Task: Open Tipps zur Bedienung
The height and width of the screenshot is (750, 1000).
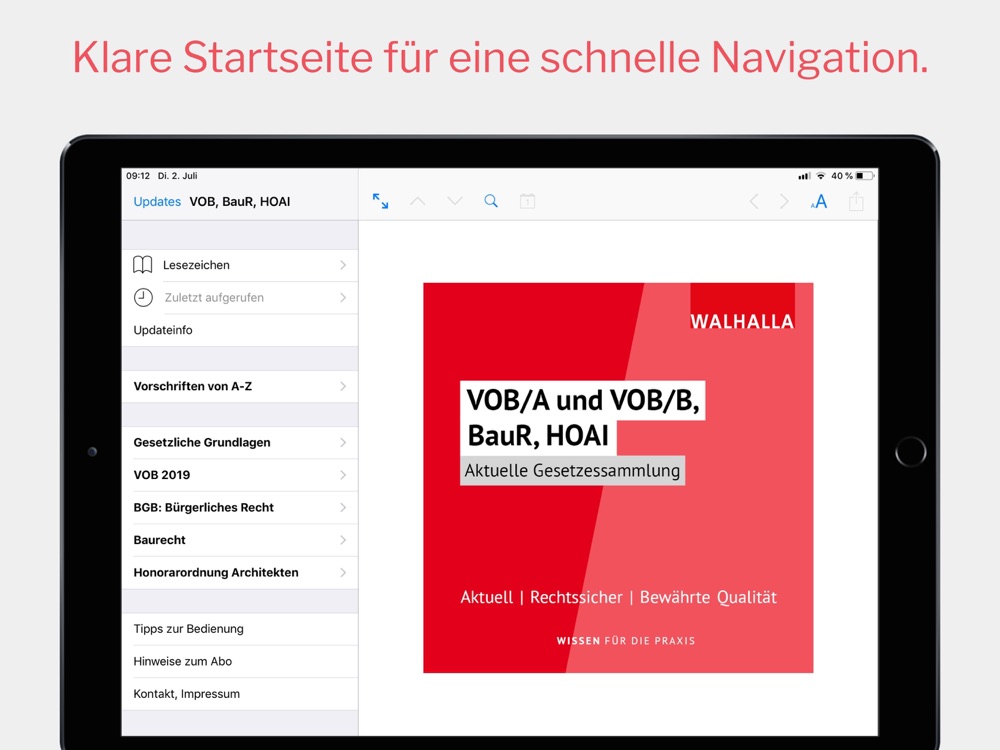Action: (x=240, y=628)
